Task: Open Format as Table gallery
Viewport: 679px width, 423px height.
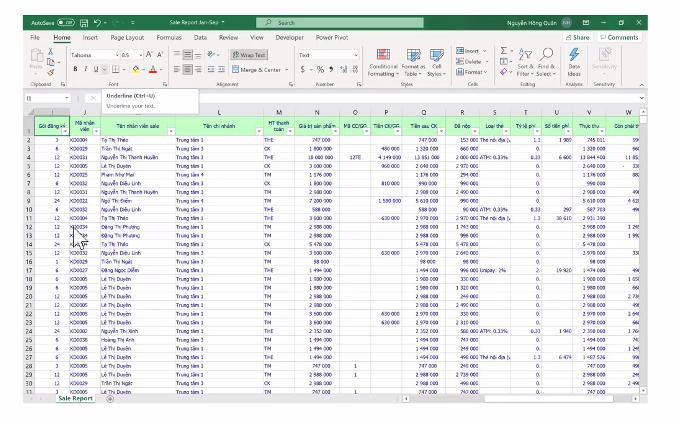Action: click(413, 63)
